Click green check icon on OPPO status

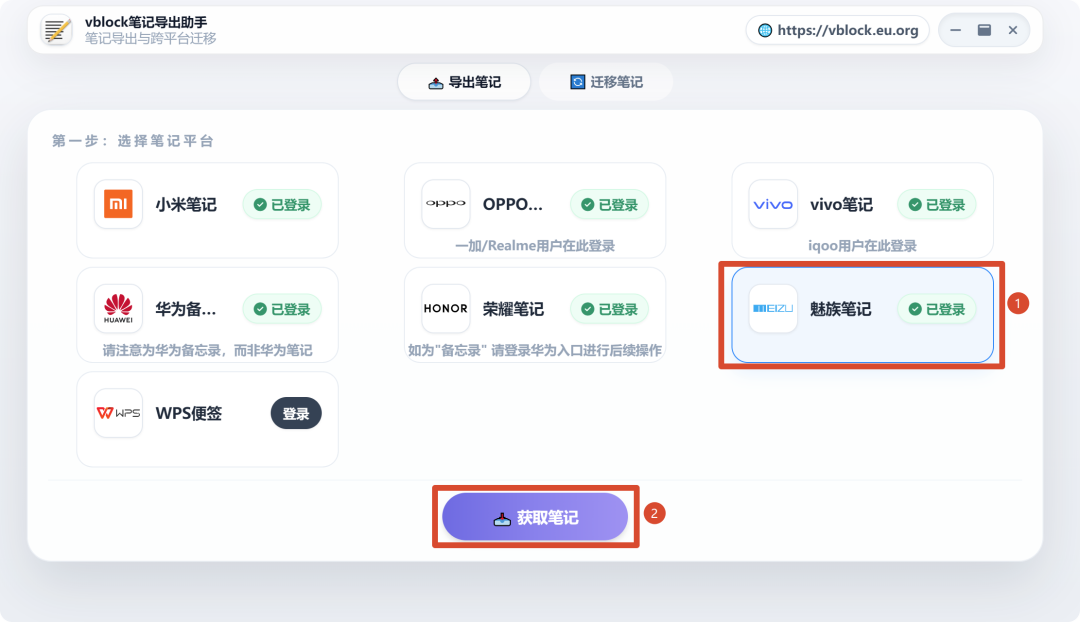(x=588, y=205)
